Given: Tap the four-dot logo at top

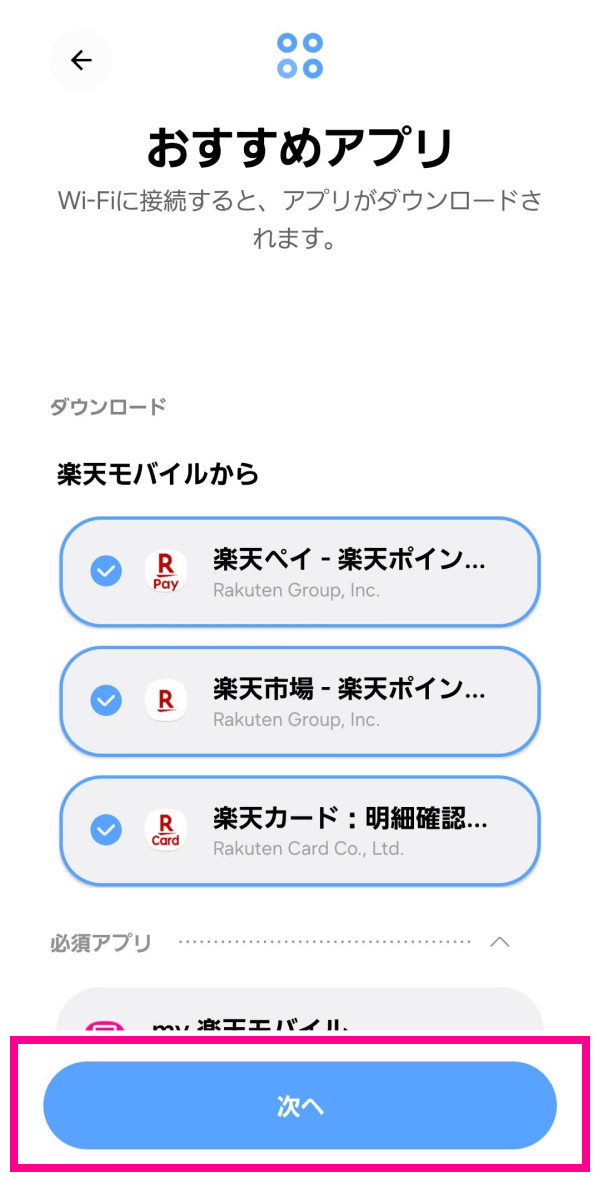Looking at the screenshot, I should [300, 56].
